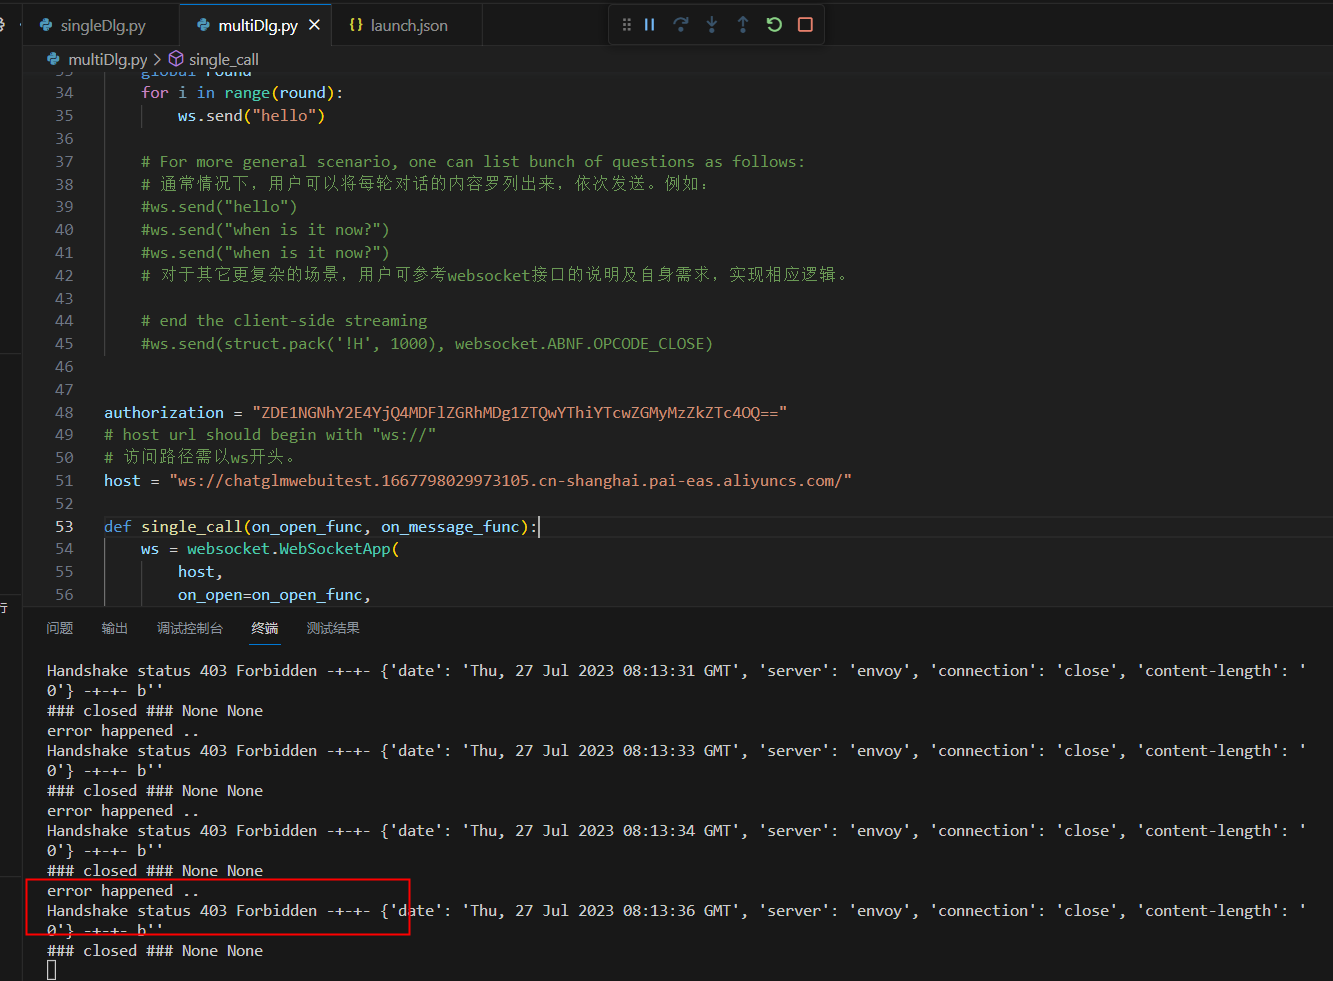The image size is (1333, 981).
Task: Select the 终端 panel tab
Action: (x=265, y=628)
